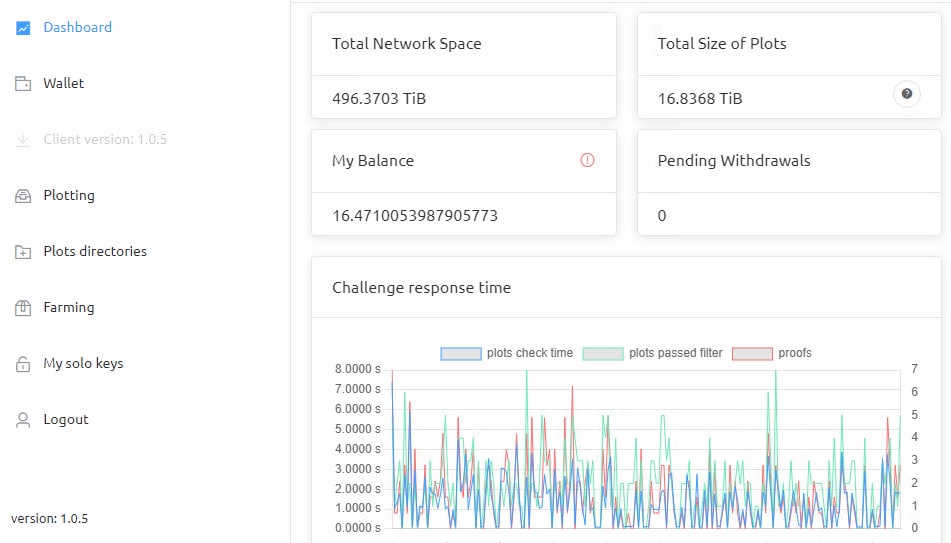Open My solo keys
This screenshot has width=951, height=543.
(83, 363)
